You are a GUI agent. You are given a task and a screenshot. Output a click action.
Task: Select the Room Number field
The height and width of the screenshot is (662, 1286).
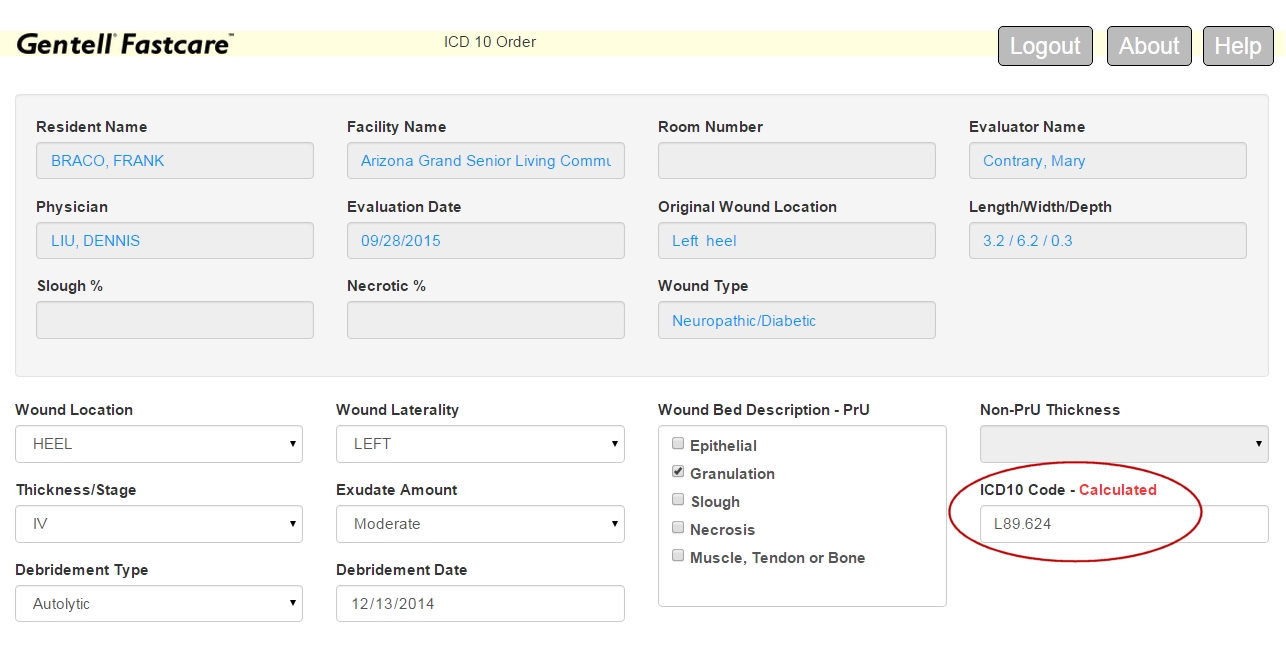[x=796, y=160]
